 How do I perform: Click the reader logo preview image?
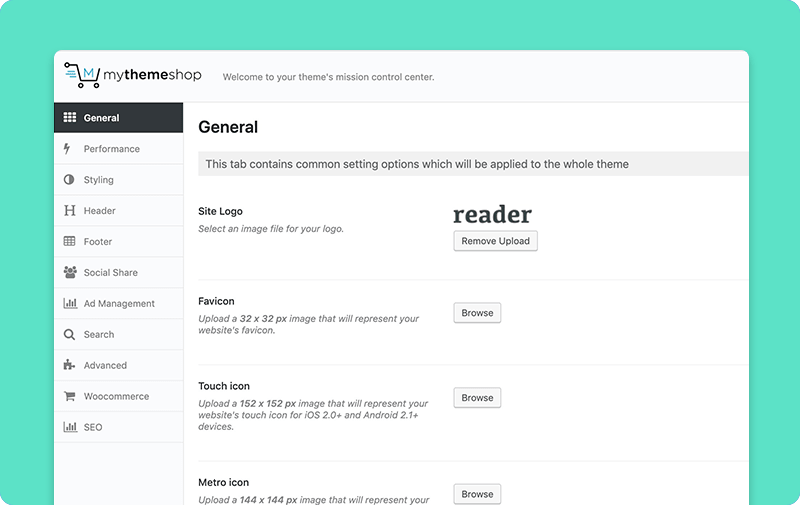[x=492, y=214]
